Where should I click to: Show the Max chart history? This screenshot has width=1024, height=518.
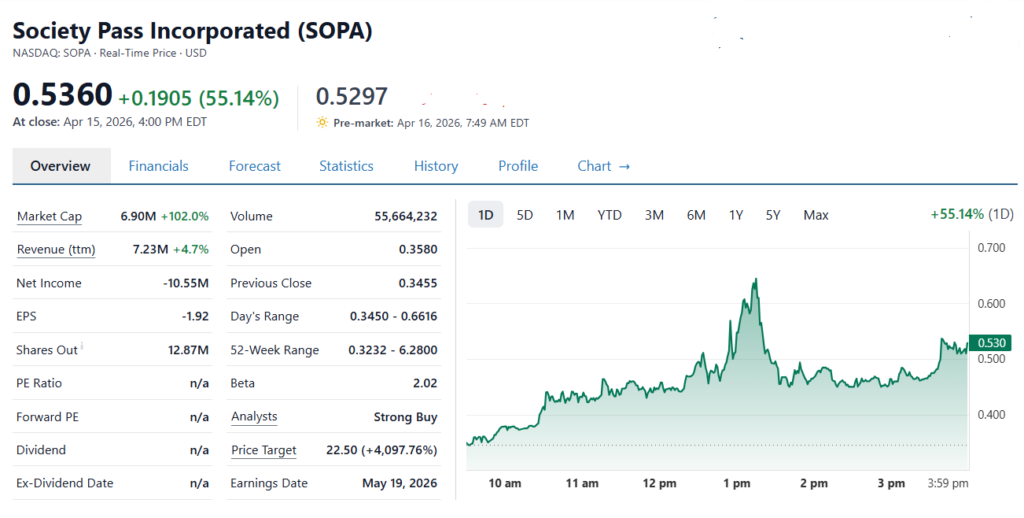coord(816,215)
